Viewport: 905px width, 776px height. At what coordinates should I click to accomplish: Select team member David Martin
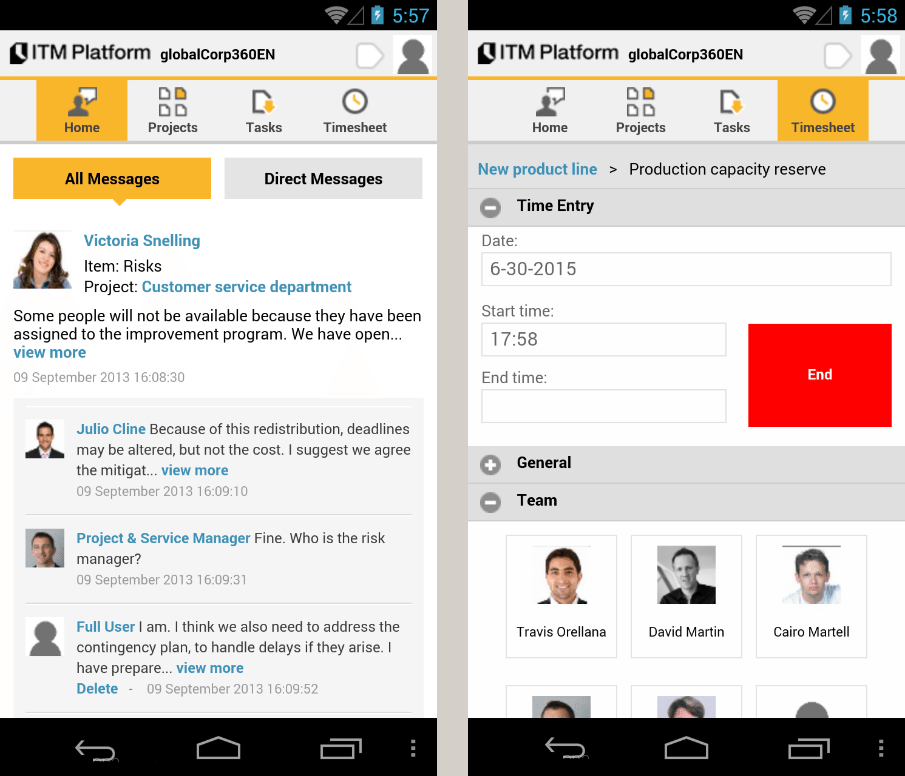tap(686, 596)
